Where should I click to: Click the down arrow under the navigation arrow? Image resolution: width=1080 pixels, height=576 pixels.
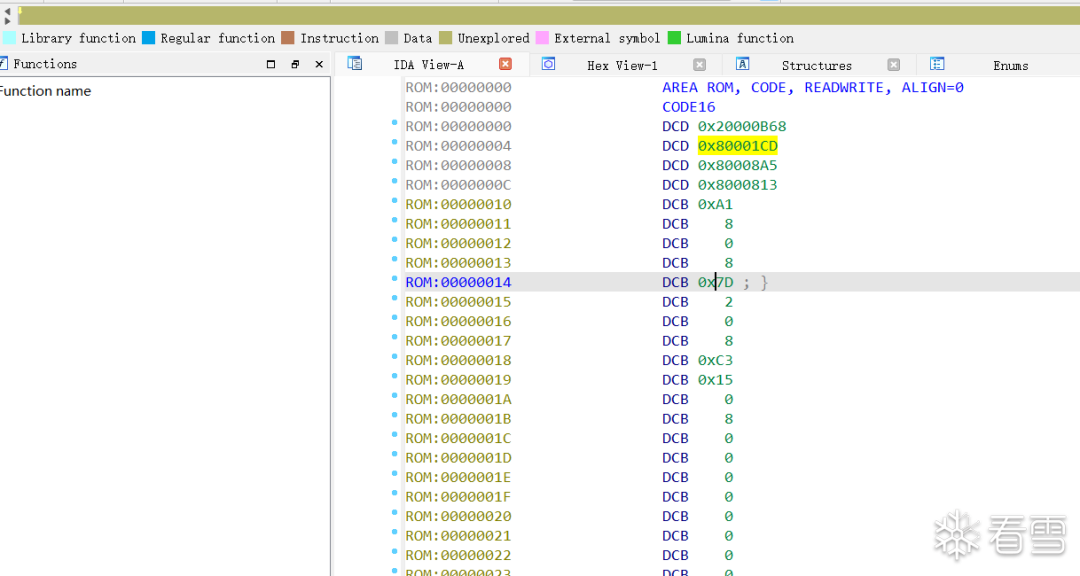[x=7, y=21]
